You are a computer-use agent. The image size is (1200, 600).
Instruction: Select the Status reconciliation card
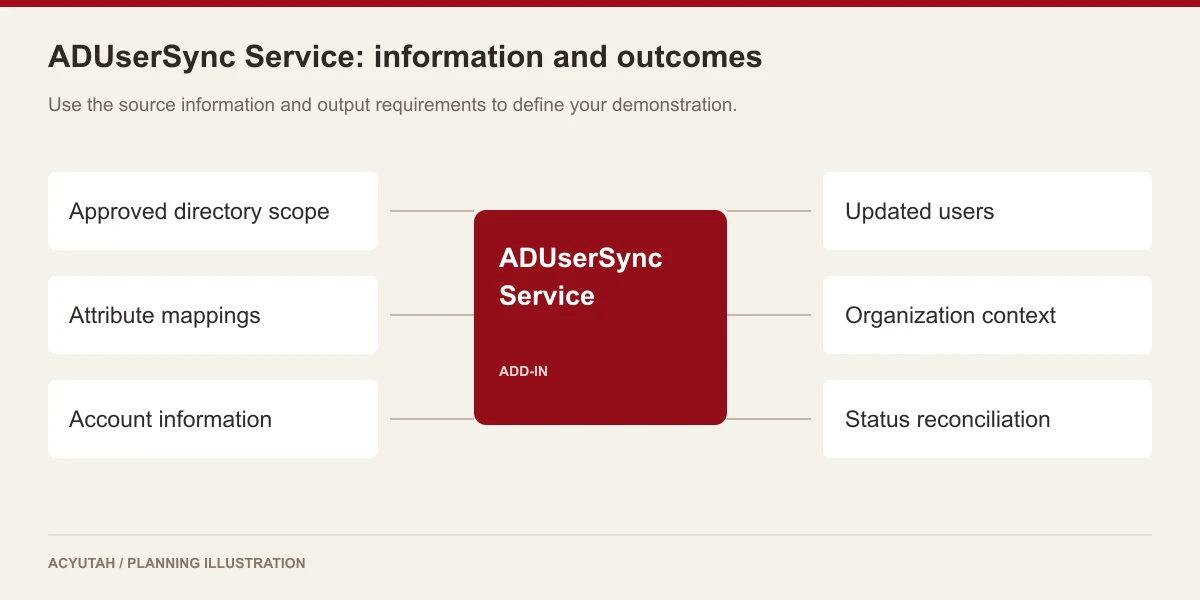point(987,419)
